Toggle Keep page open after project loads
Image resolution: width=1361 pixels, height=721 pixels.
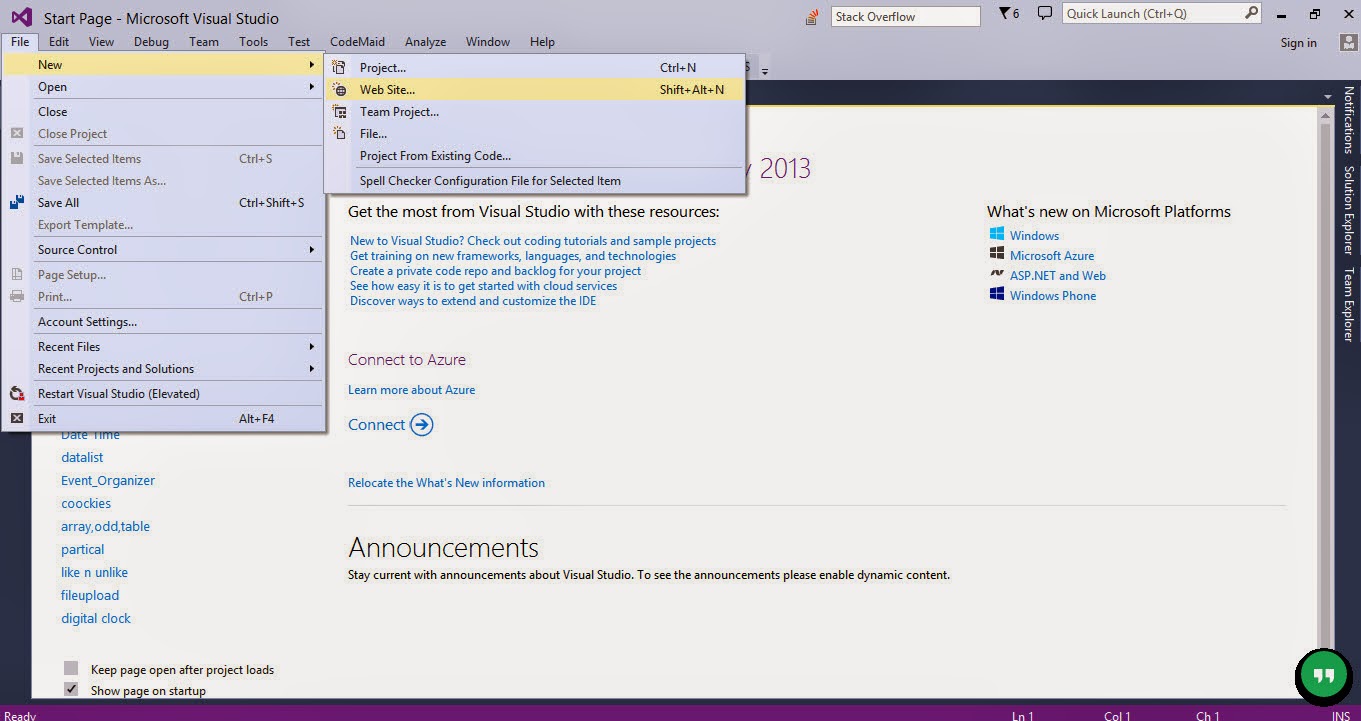point(71,668)
